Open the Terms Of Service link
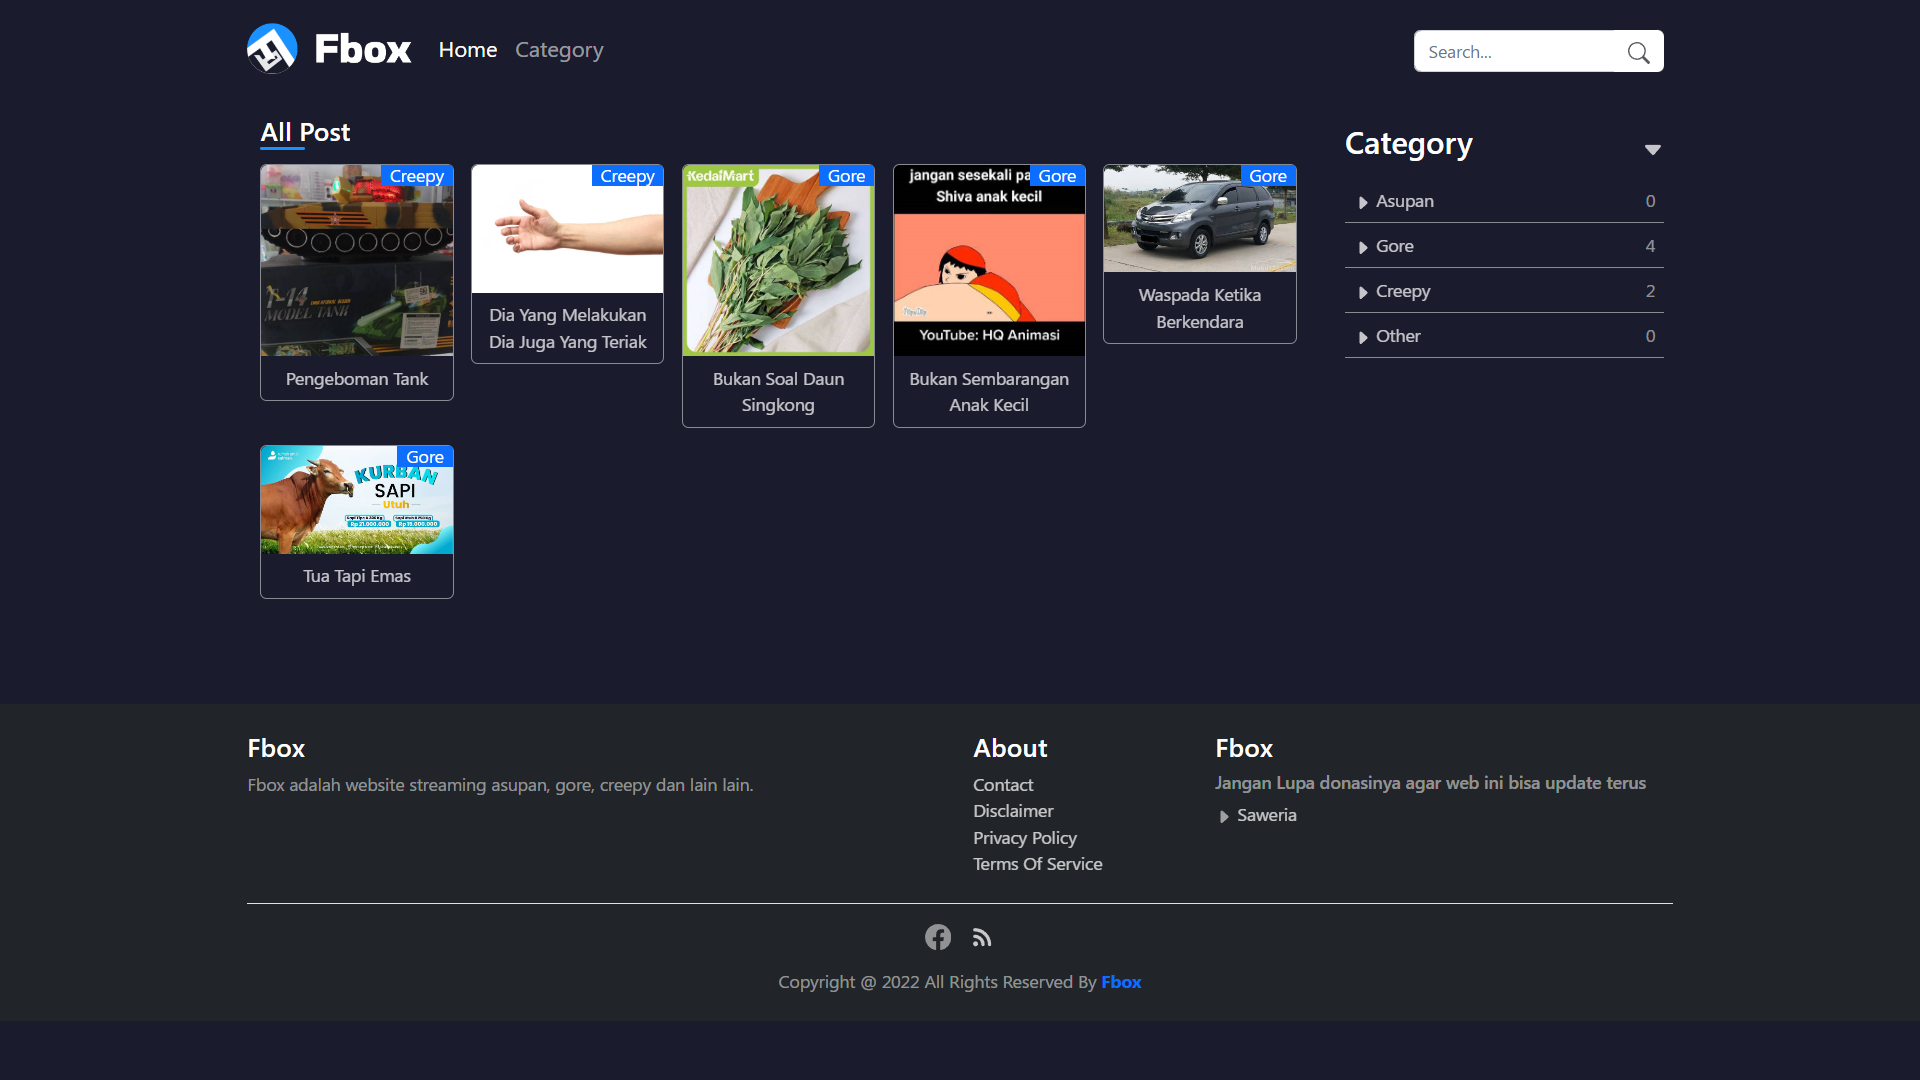The image size is (1920, 1080). click(x=1037, y=864)
